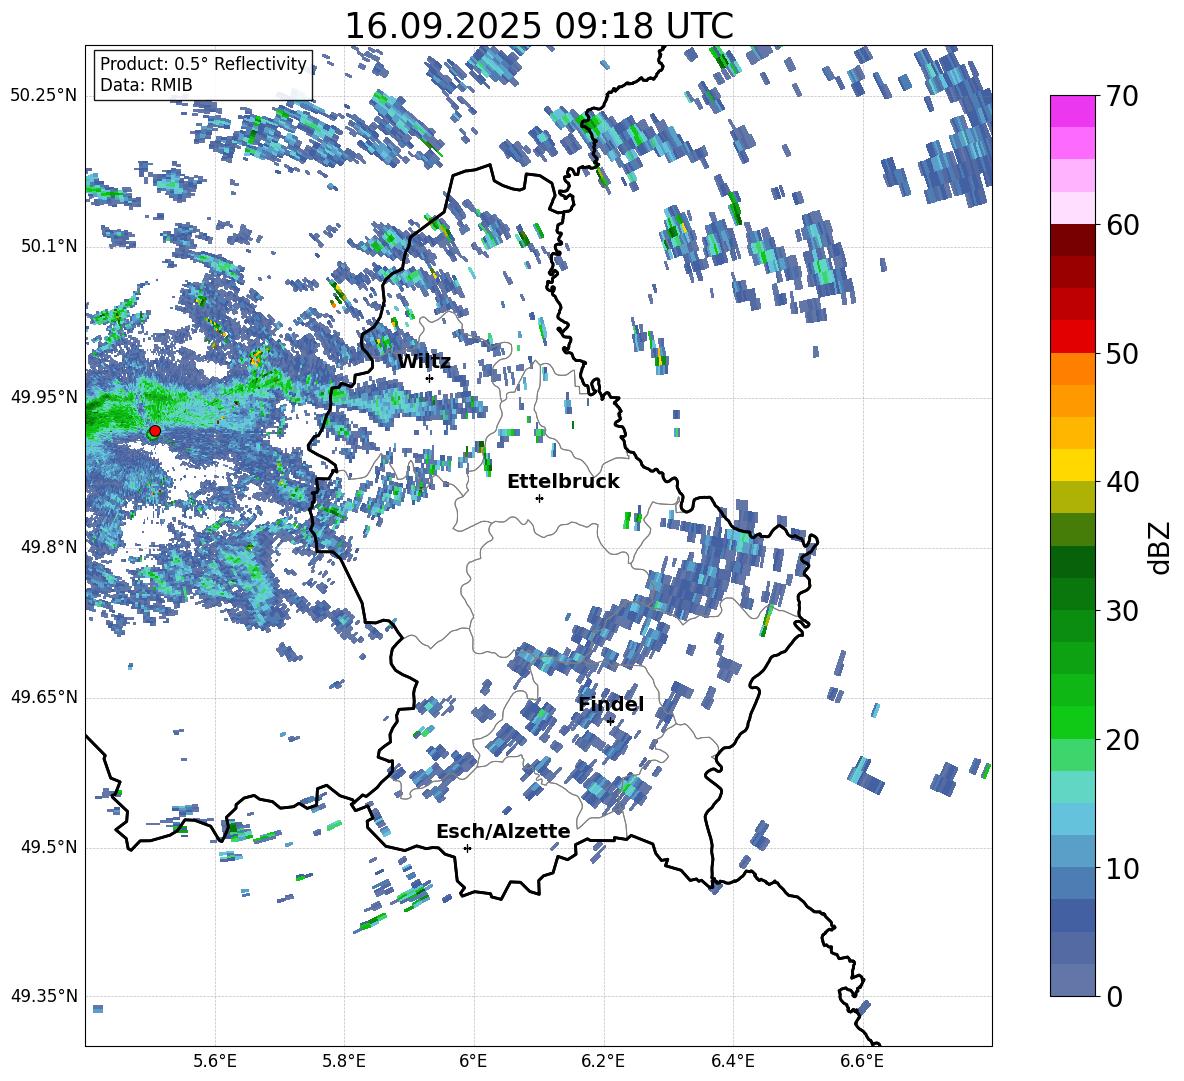1184x1081 pixels.
Task: Click colorbar tick label 30
Action: tap(1121, 611)
